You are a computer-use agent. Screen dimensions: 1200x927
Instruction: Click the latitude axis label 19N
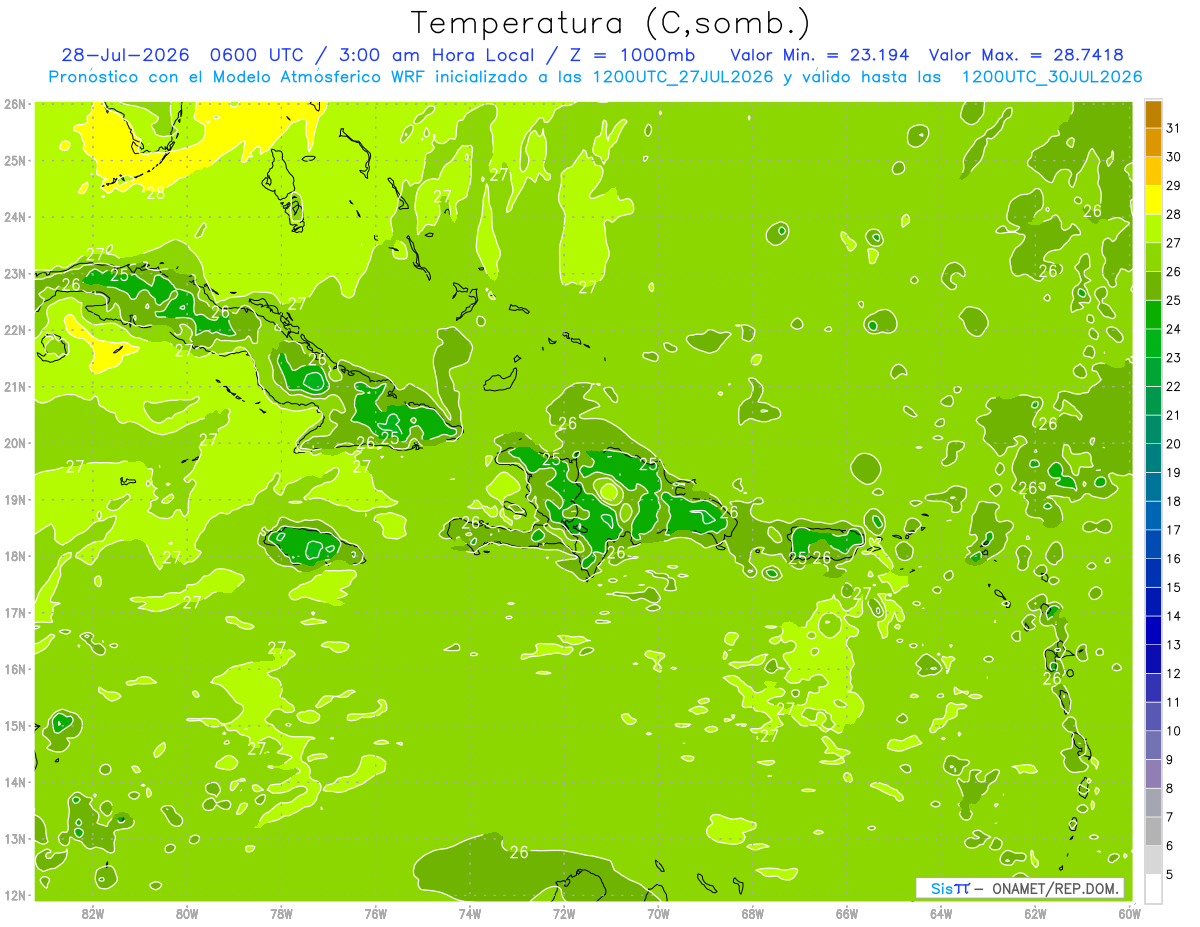(x=14, y=499)
